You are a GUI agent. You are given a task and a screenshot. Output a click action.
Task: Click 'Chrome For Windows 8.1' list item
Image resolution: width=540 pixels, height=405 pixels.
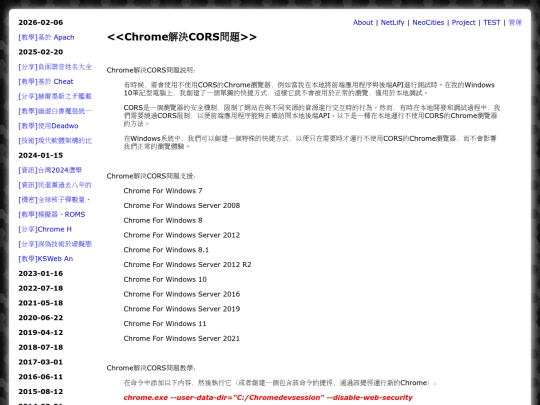[x=166, y=250]
